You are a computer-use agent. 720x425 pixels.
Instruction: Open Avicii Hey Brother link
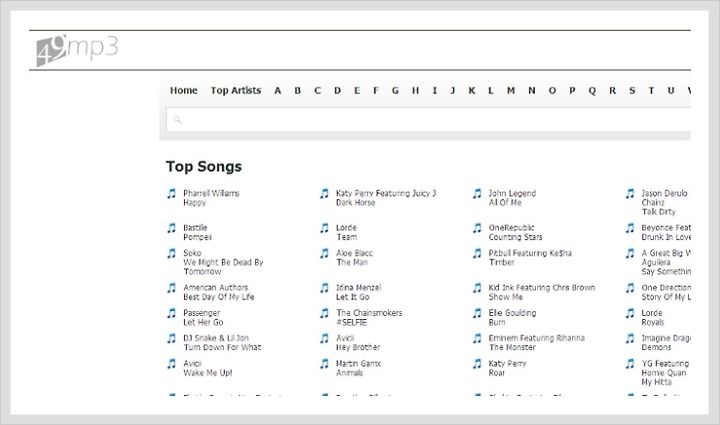click(358, 343)
